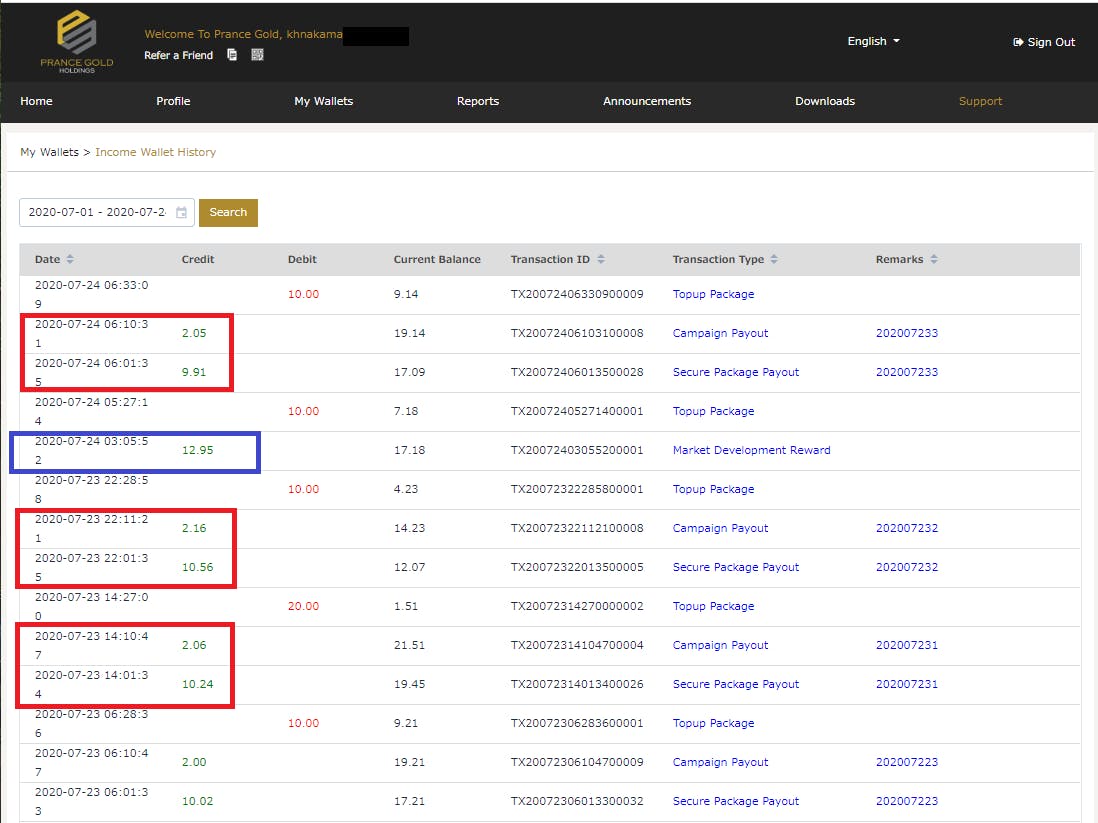Click the referral QR code icon

pyautogui.click(x=257, y=55)
